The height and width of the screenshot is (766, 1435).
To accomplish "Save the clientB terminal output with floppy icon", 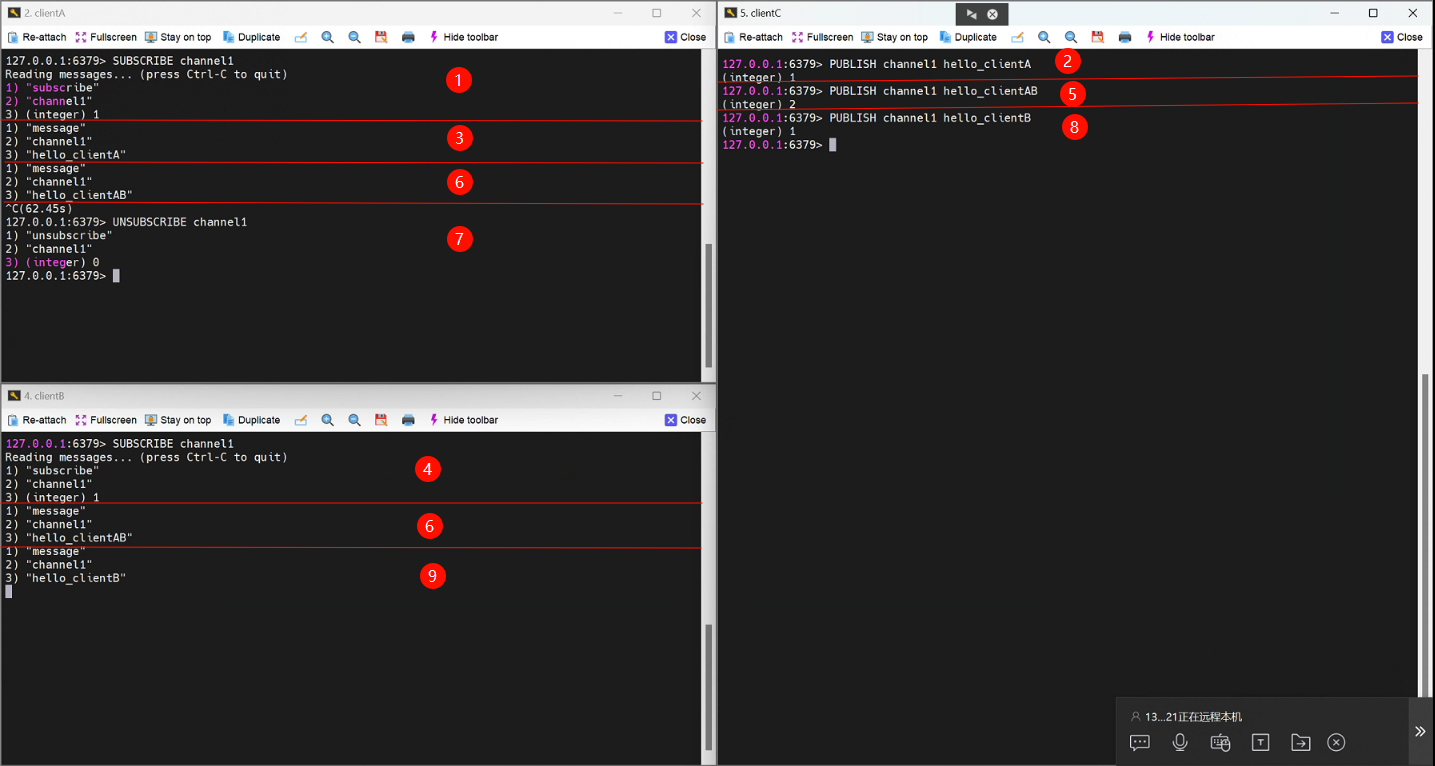I will point(381,420).
